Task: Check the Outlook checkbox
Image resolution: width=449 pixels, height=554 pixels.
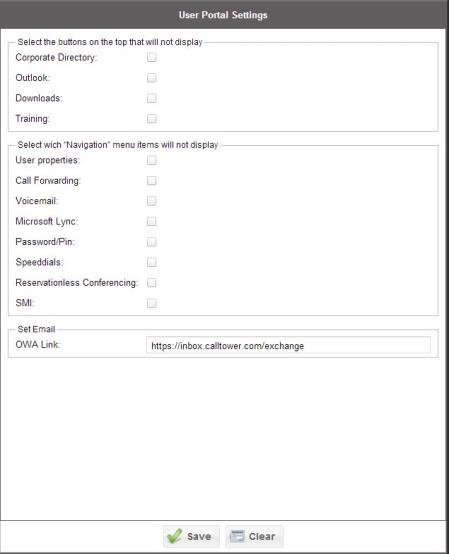Action: pyautogui.click(x=152, y=78)
